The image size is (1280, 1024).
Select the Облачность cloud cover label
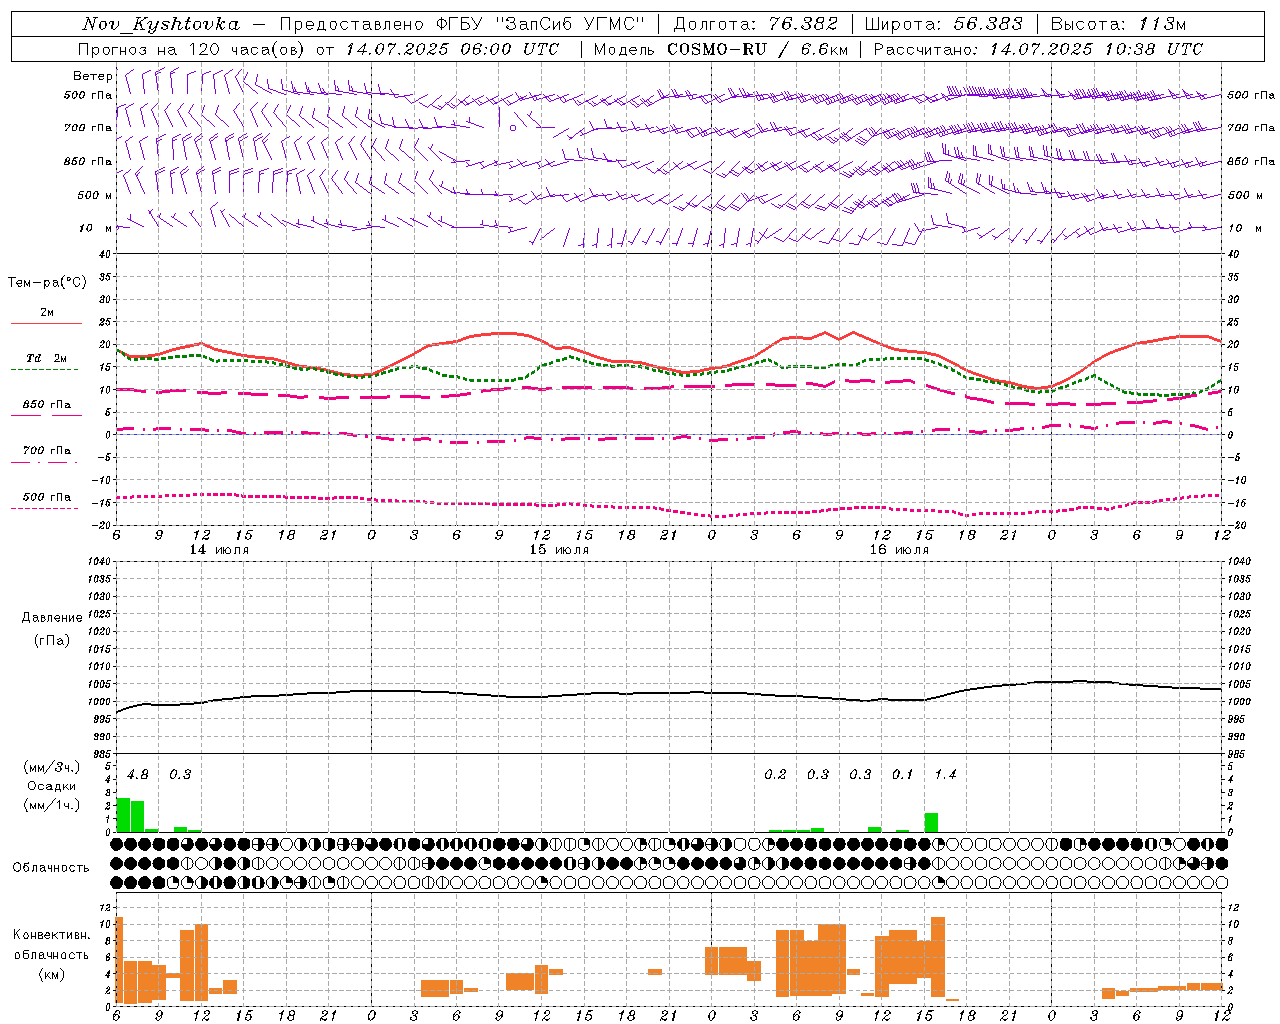coord(51,868)
